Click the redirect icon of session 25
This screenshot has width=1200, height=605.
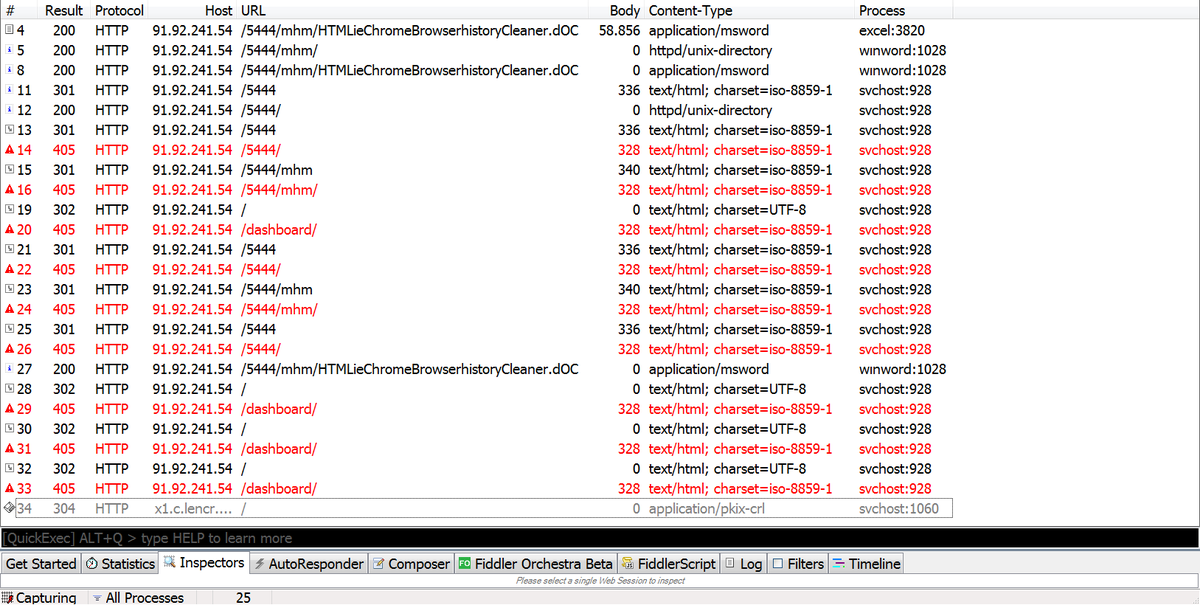[9, 329]
